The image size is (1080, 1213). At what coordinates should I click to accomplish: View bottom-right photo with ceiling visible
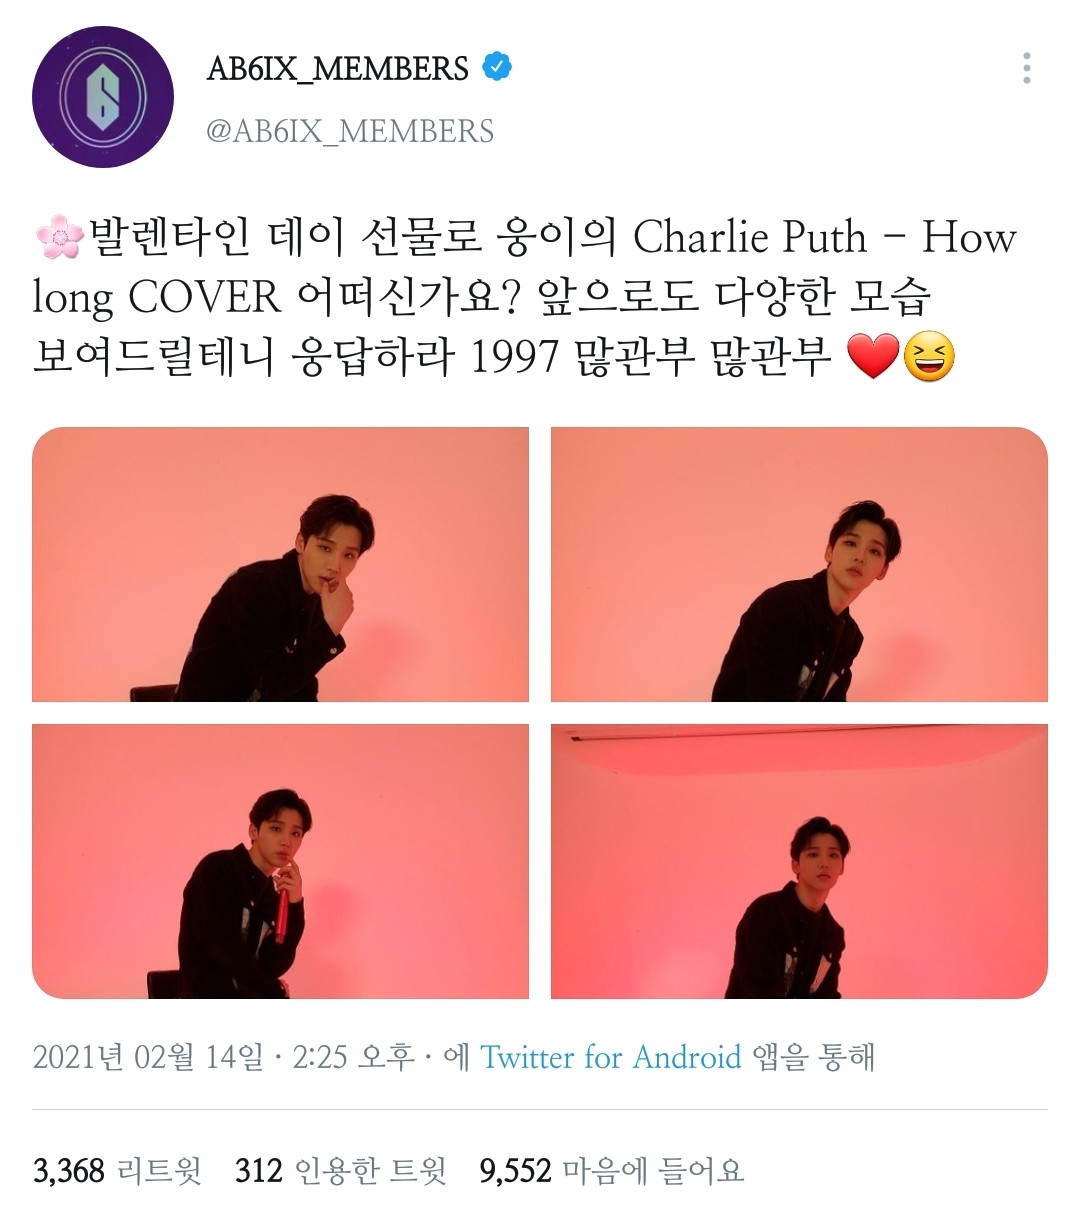click(x=799, y=861)
